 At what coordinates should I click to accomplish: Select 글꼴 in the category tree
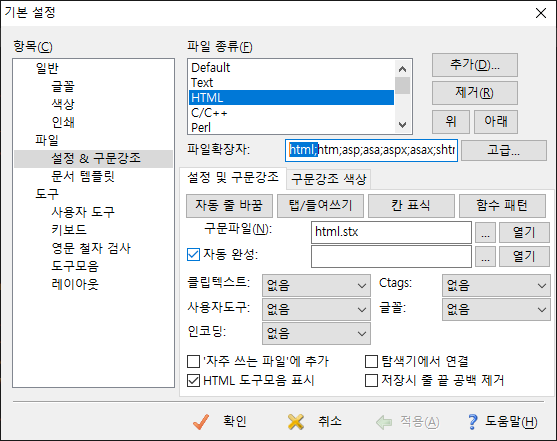[63, 86]
